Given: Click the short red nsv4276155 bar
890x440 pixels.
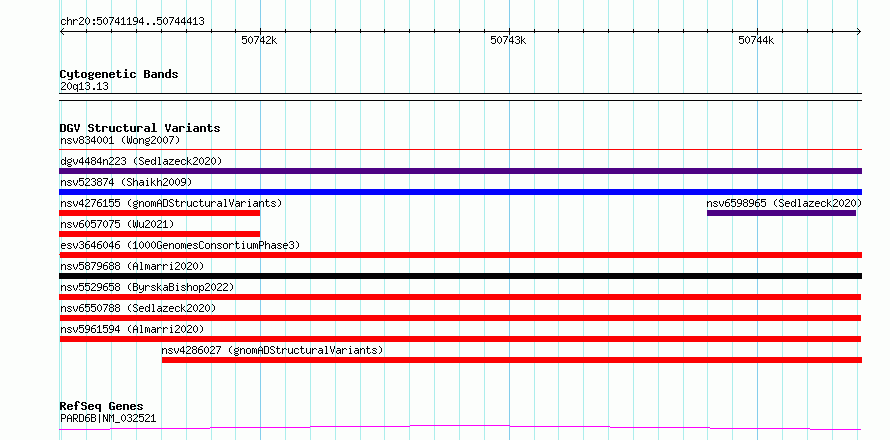Looking at the screenshot, I should point(159,213).
